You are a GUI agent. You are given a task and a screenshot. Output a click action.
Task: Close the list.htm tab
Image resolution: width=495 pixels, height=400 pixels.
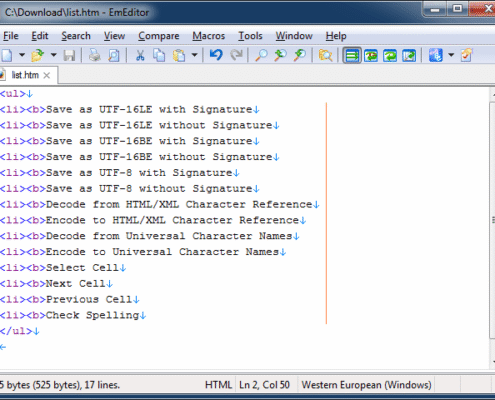click(x=47, y=75)
